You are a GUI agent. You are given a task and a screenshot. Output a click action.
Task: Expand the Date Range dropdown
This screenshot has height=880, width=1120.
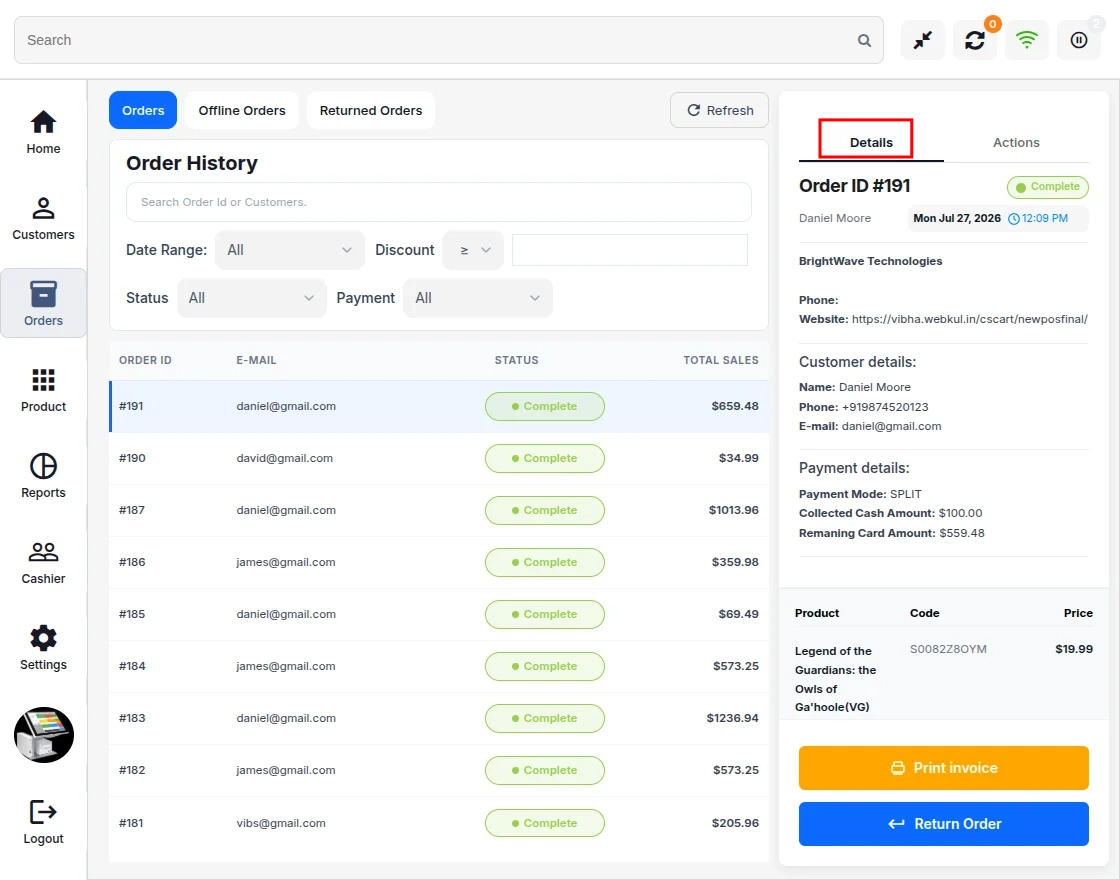289,250
